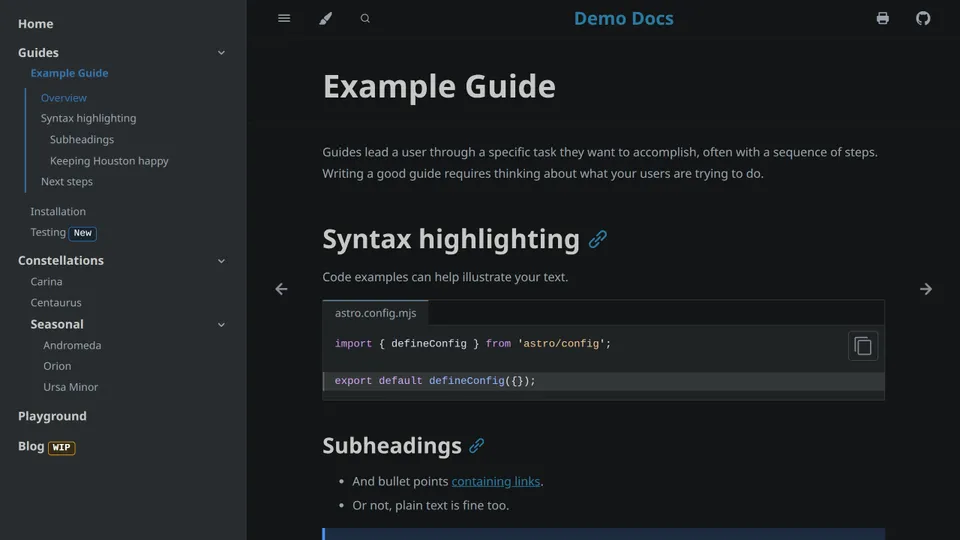The width and height of the screenshot is (960, 540).
Task: Jump to Subheadings in sidebar contents
Action: pos(82,140)
